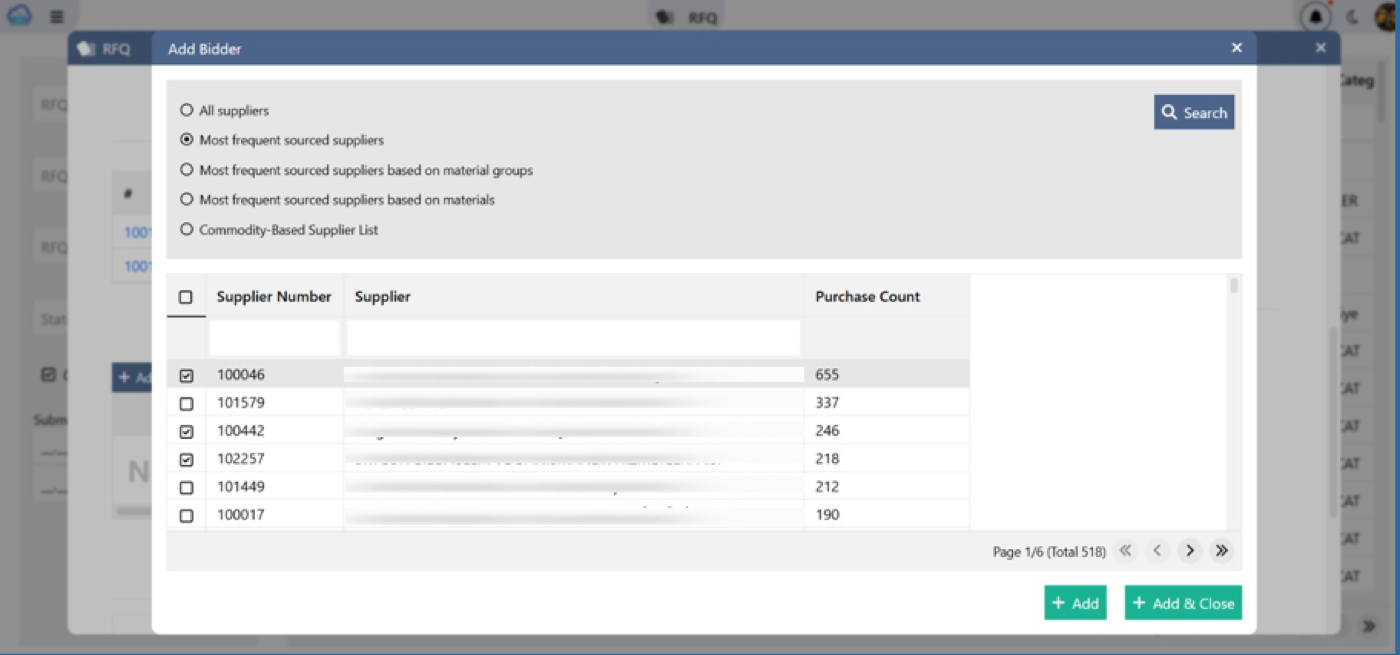Click the Supplier name filter field
The image size is (1400, 655).
pos(574,338)
